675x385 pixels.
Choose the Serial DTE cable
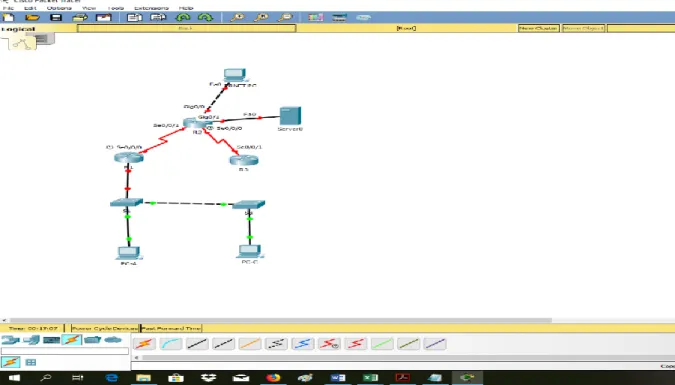point(356,344)
